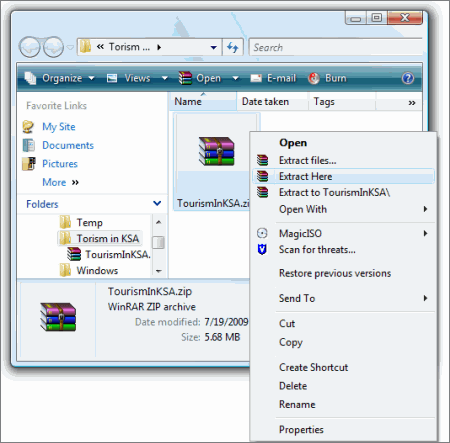450x443 pixels.
Task: Click the folder tree scrollbar thumb
Action: [158, 242]
